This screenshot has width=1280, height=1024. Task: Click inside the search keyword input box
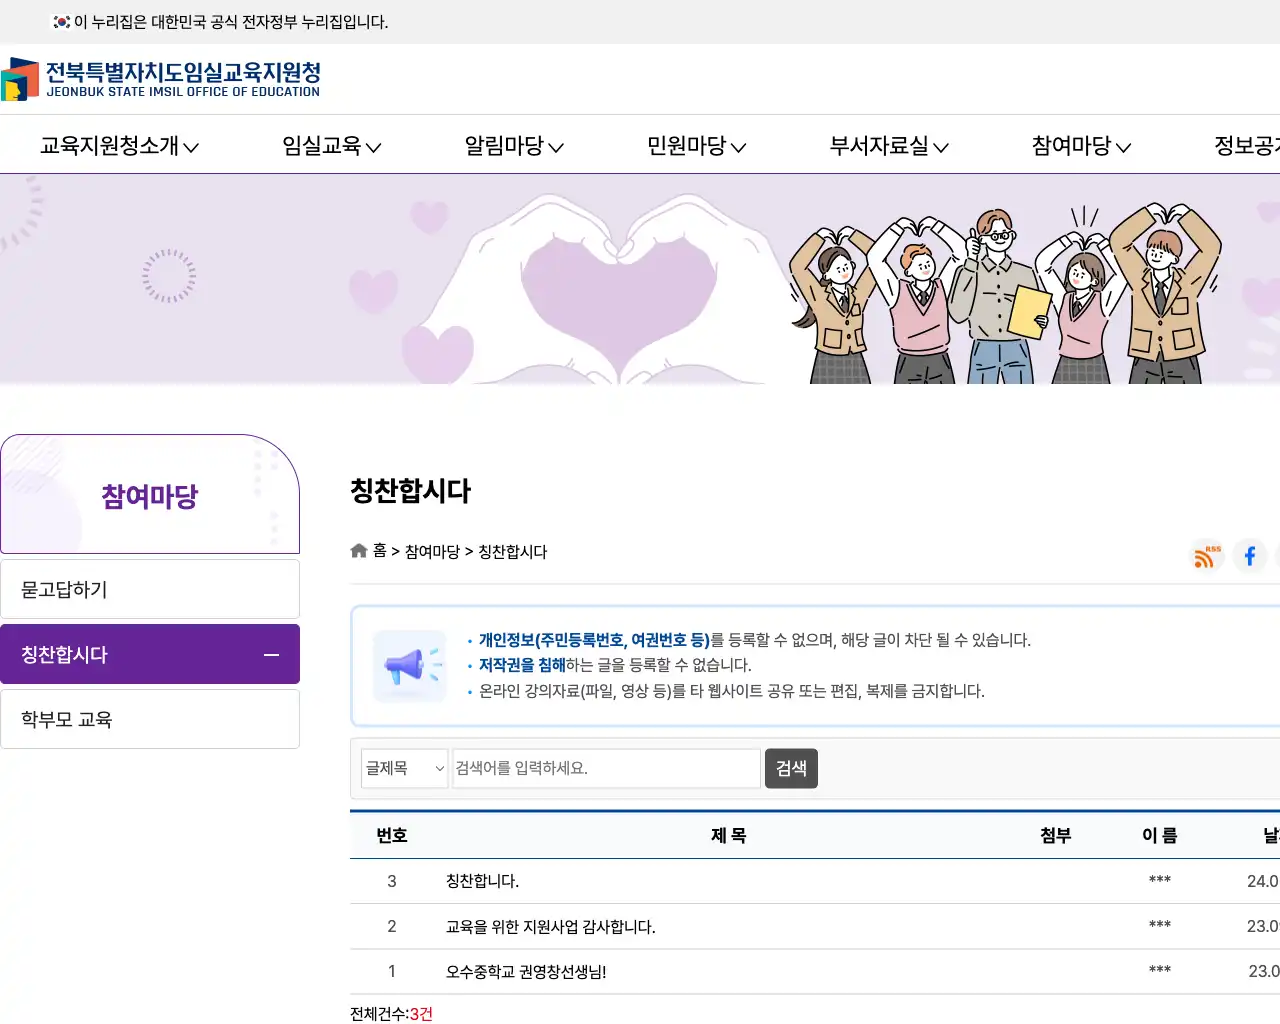coord(605,768)
